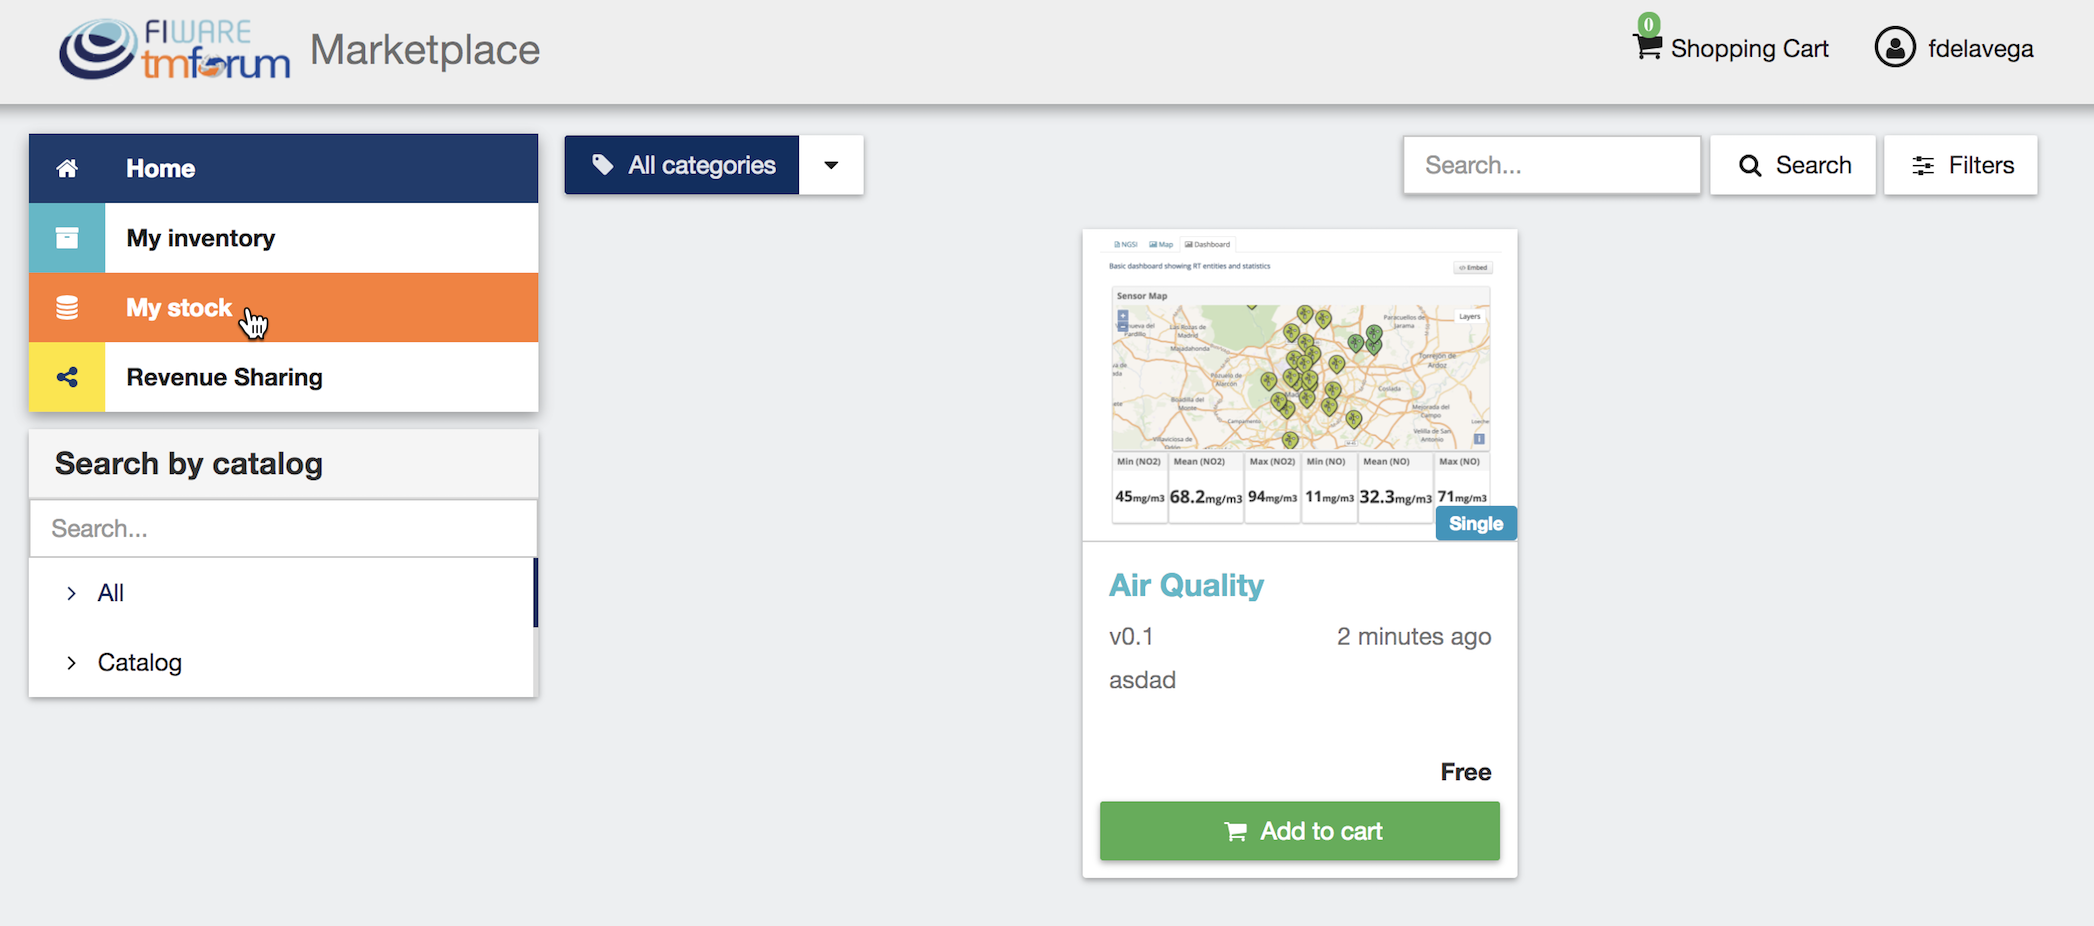The image size is (2094, 926).
Task: Open Revenue Sharing menu item
Action: [284, 377]
